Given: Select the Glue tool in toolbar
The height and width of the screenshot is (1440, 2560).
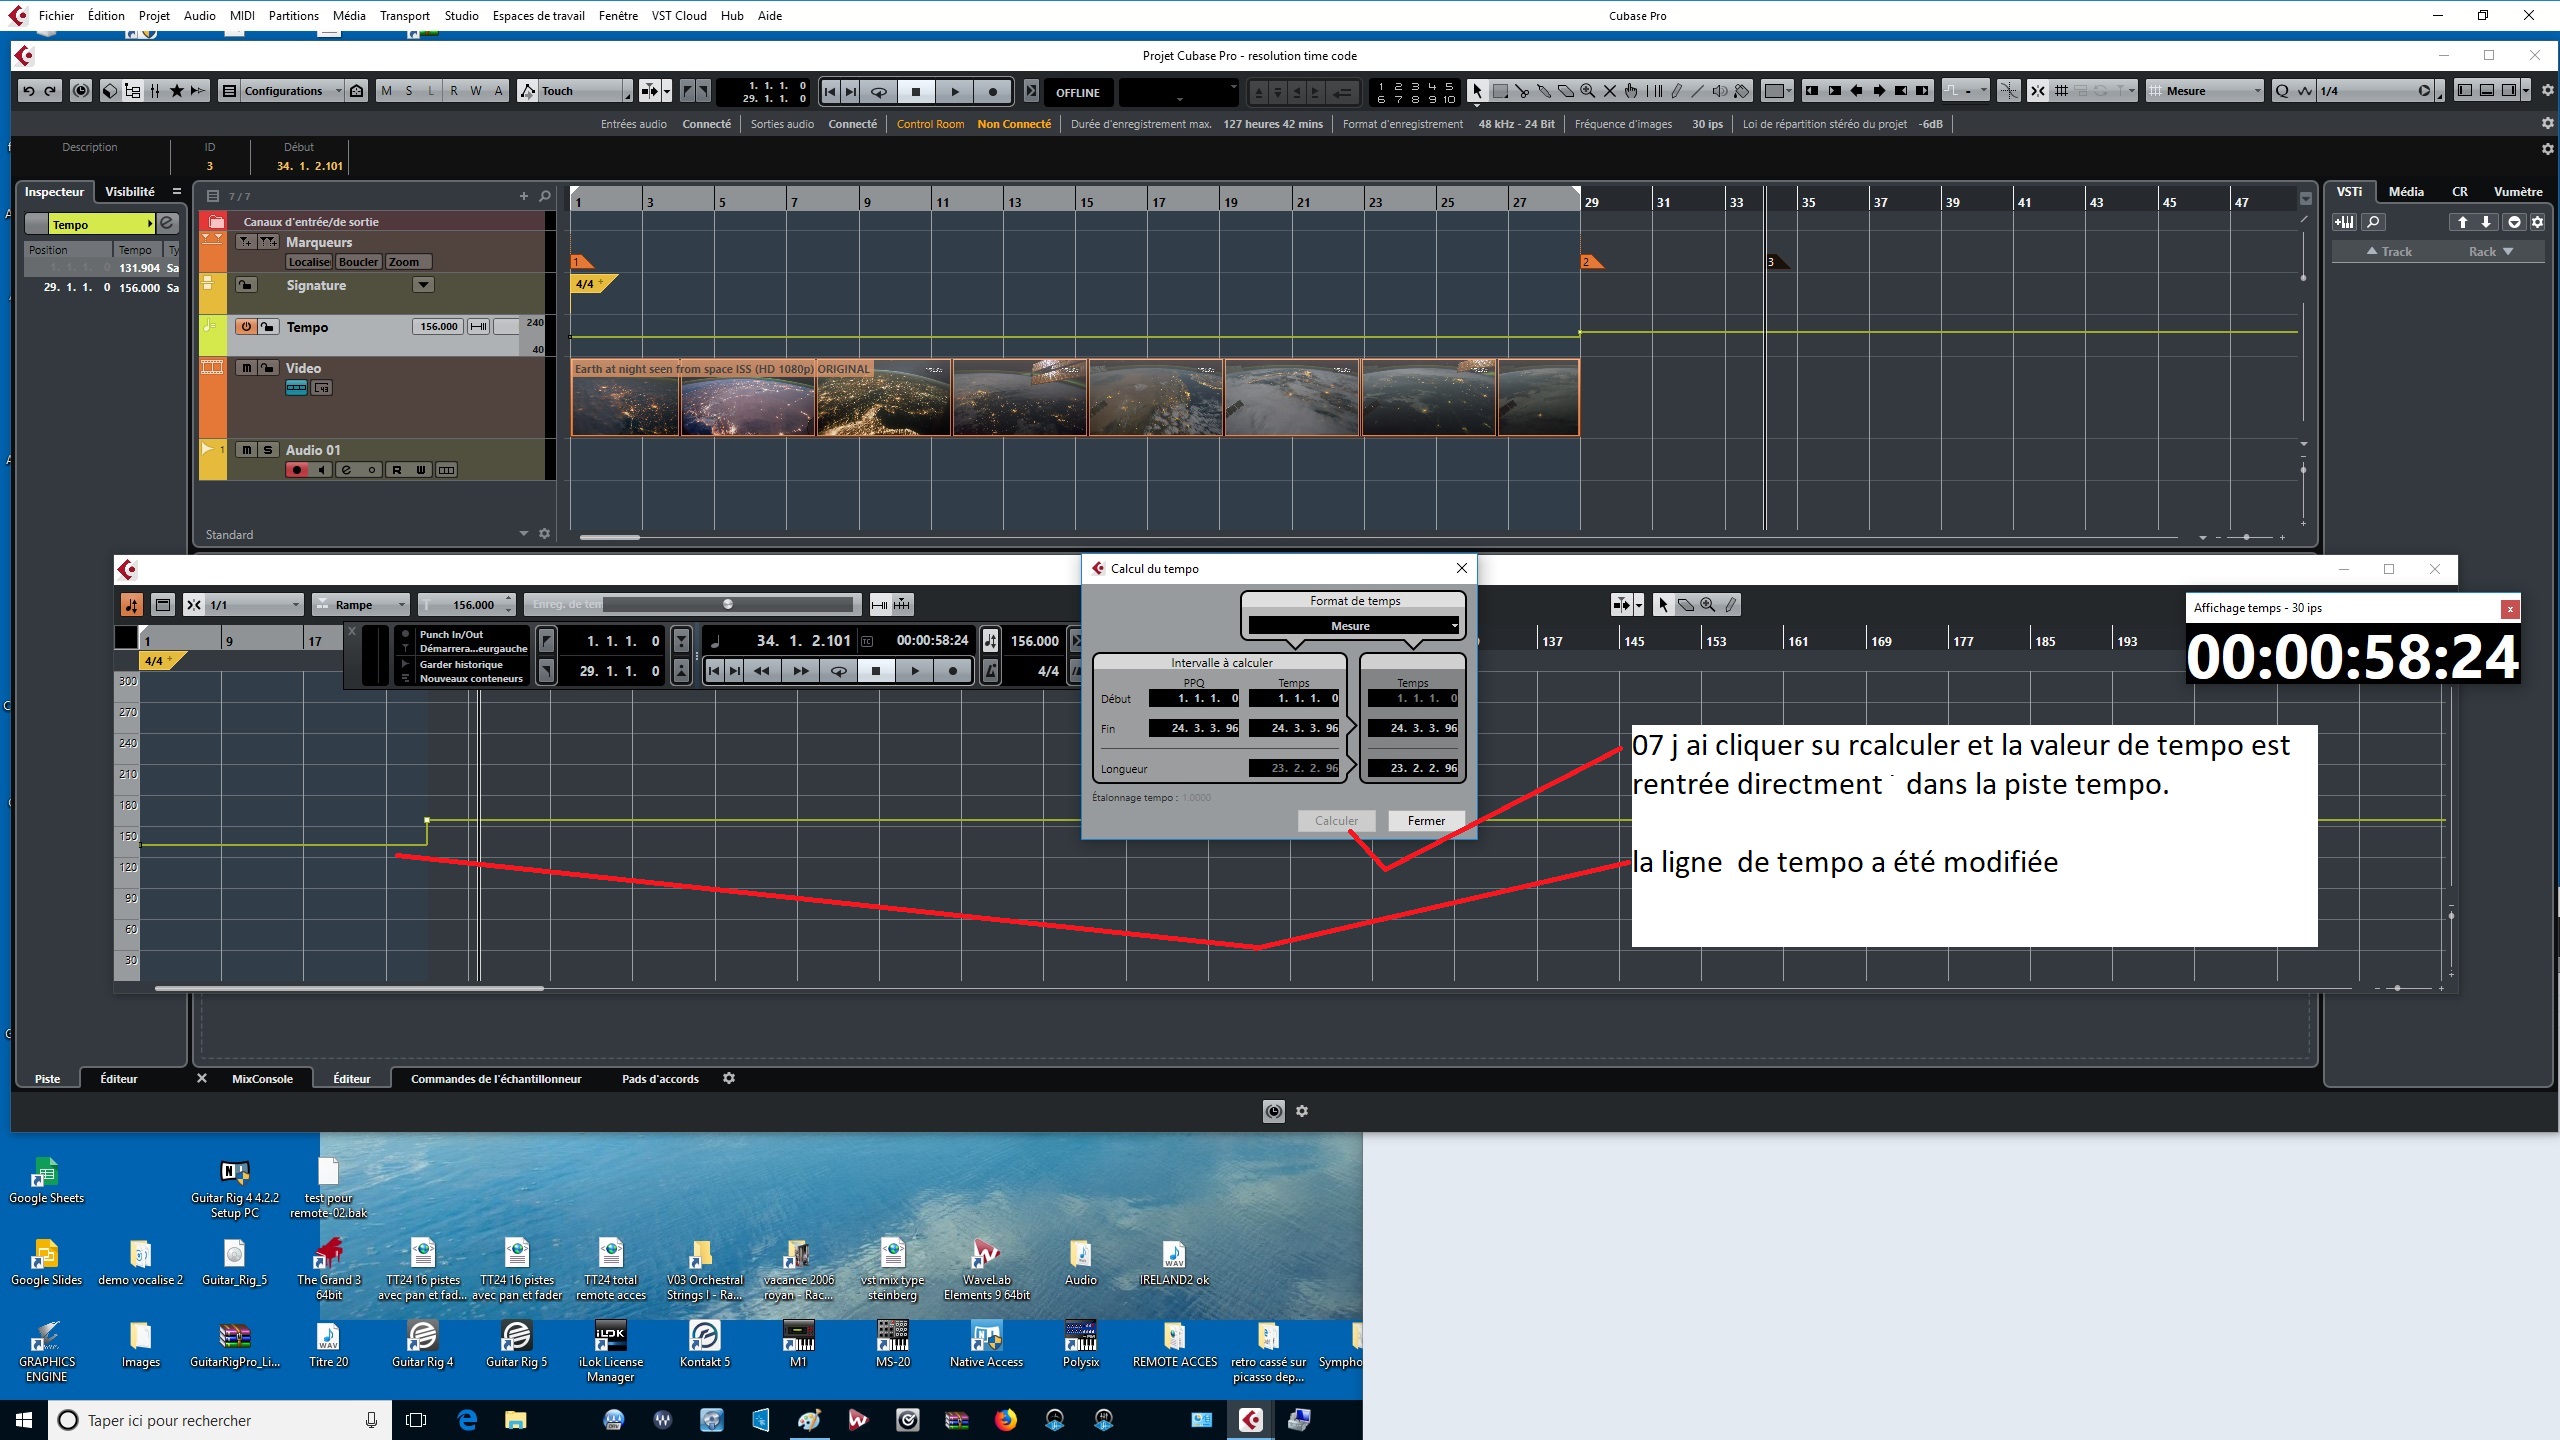Looking at the screenshot, I should (1544, 91).
